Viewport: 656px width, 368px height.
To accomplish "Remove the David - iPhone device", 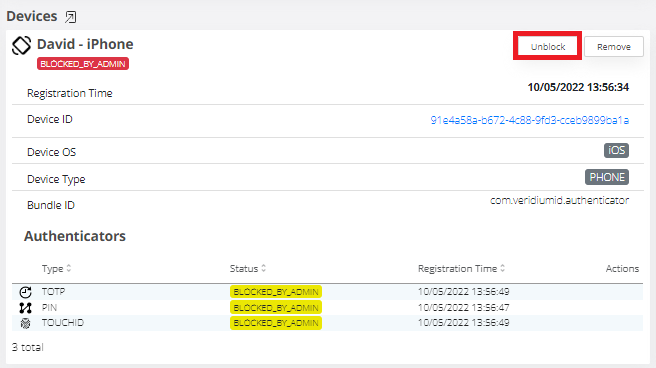I will pyautogui.click(x=614, y=46).
